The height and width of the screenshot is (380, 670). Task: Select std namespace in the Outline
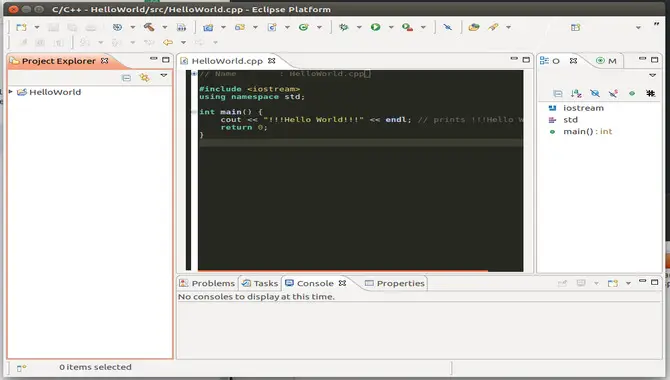tap(570, 120)
